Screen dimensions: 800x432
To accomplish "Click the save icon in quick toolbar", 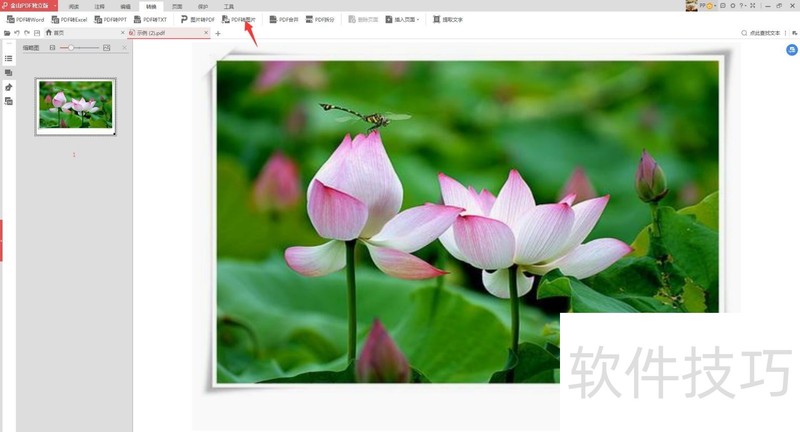I will (x=37, y=33).
